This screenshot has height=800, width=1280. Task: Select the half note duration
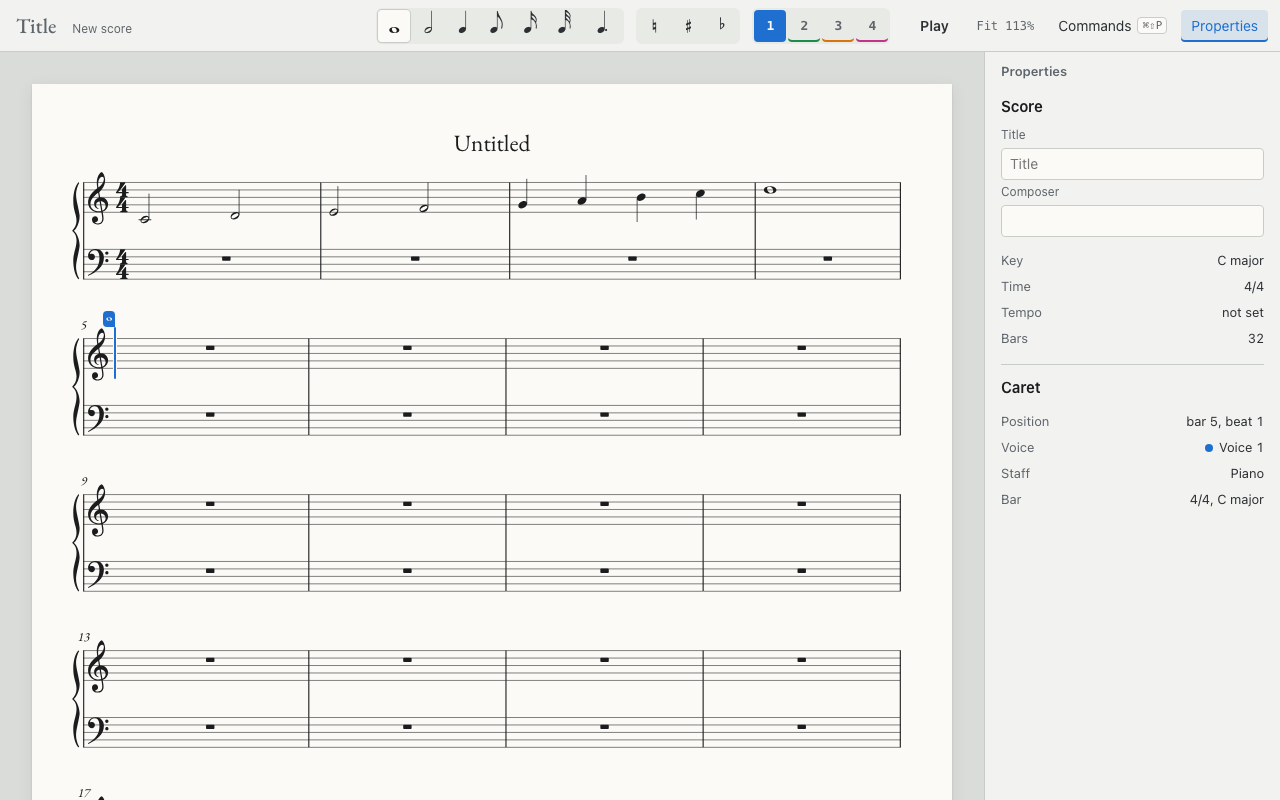coord(428,26)
